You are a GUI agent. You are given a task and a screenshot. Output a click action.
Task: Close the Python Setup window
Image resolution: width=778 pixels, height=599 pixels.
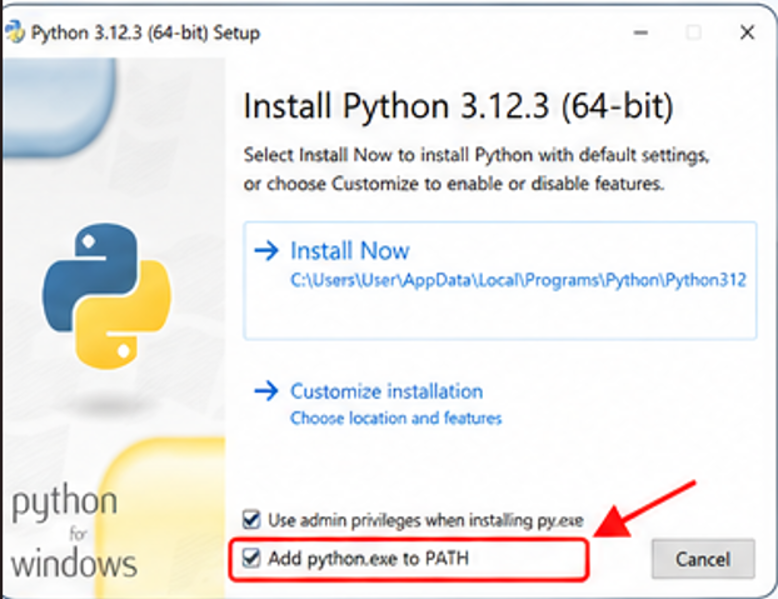[x=747, y=33]
